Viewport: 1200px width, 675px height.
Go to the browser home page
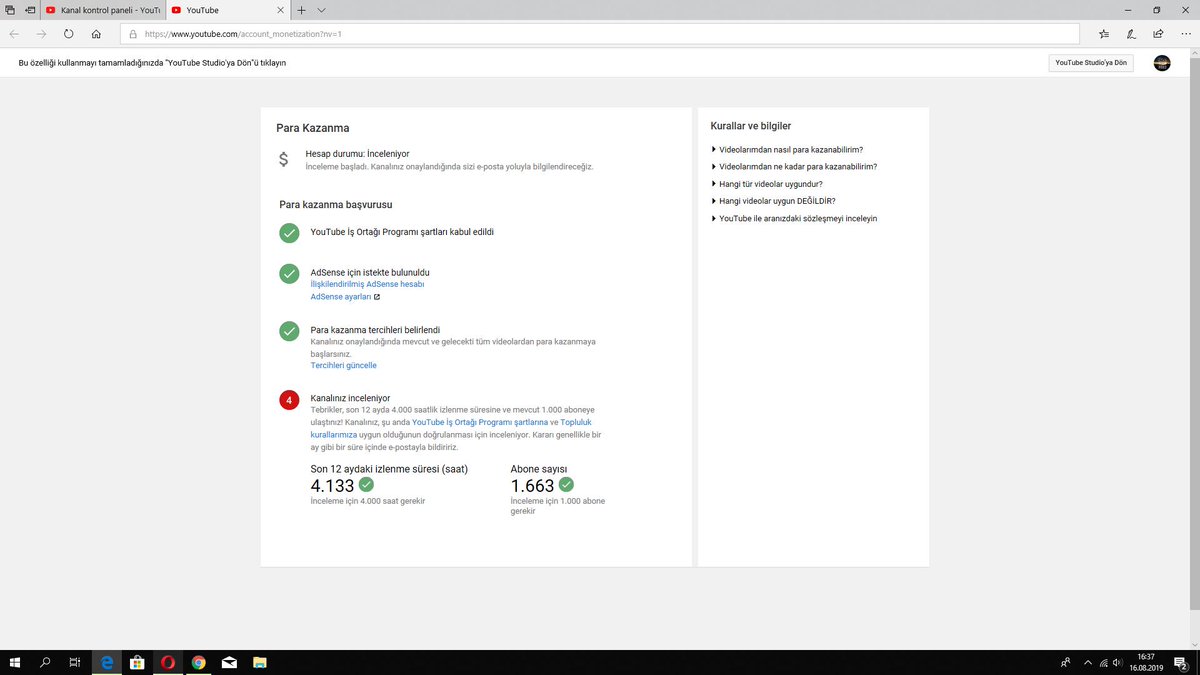tap(96, 33)
